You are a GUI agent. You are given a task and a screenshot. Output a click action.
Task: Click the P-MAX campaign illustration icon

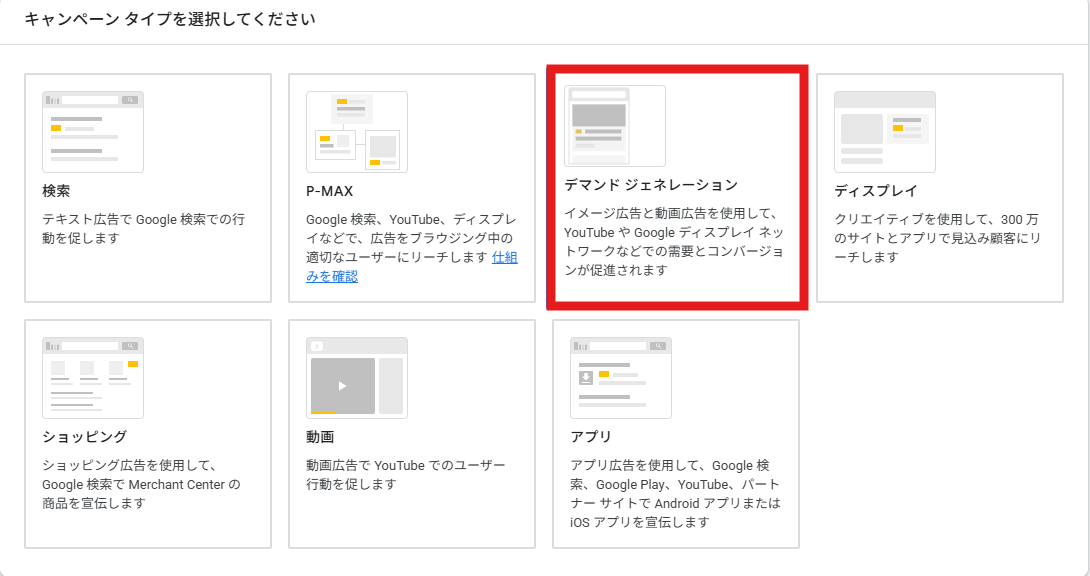coord(357,131)
